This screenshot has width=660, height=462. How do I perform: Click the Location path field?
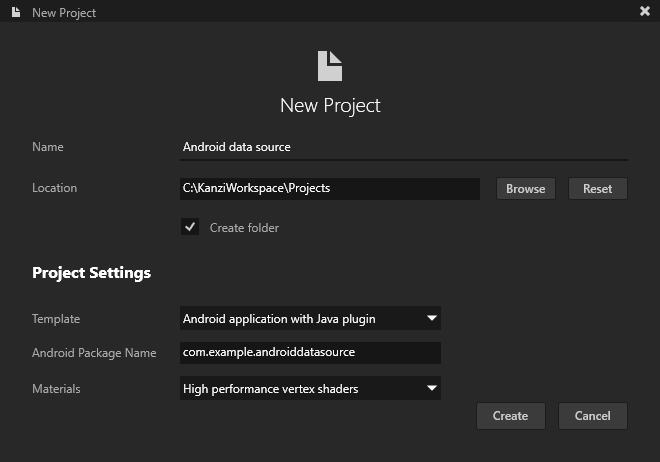pyautogui.click(x=330, y=188)
